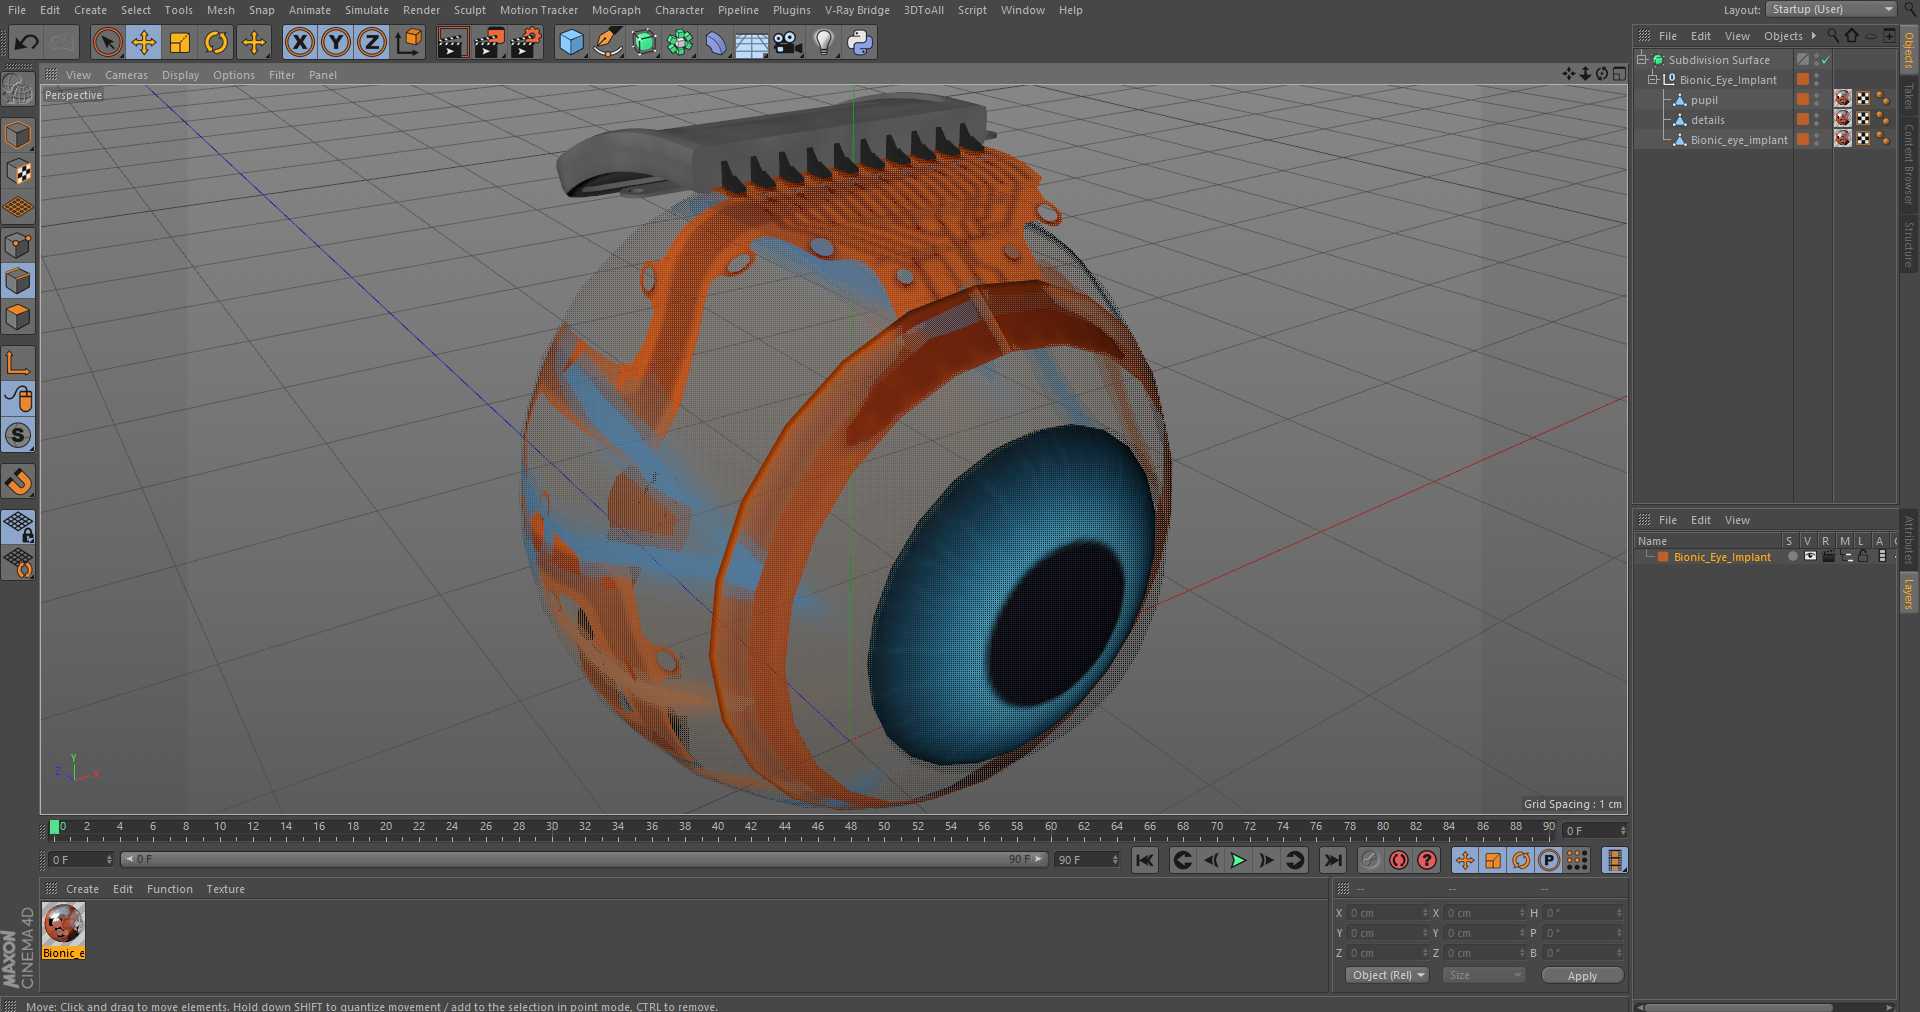The height and width of the screenshot is (1012, 1920).
Task: Click the magnet Workplane snap icon
Action: [x=18, y=482]
